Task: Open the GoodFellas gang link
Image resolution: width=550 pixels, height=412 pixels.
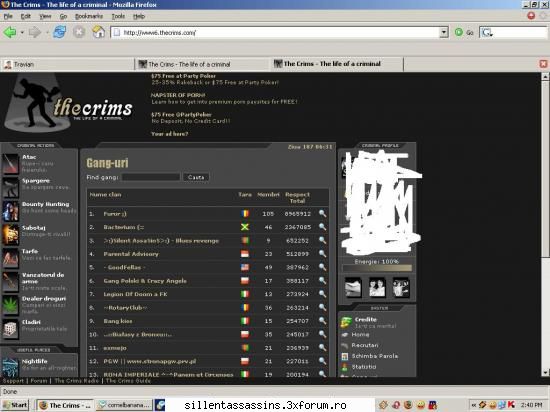Action: (x=124, y=268)
